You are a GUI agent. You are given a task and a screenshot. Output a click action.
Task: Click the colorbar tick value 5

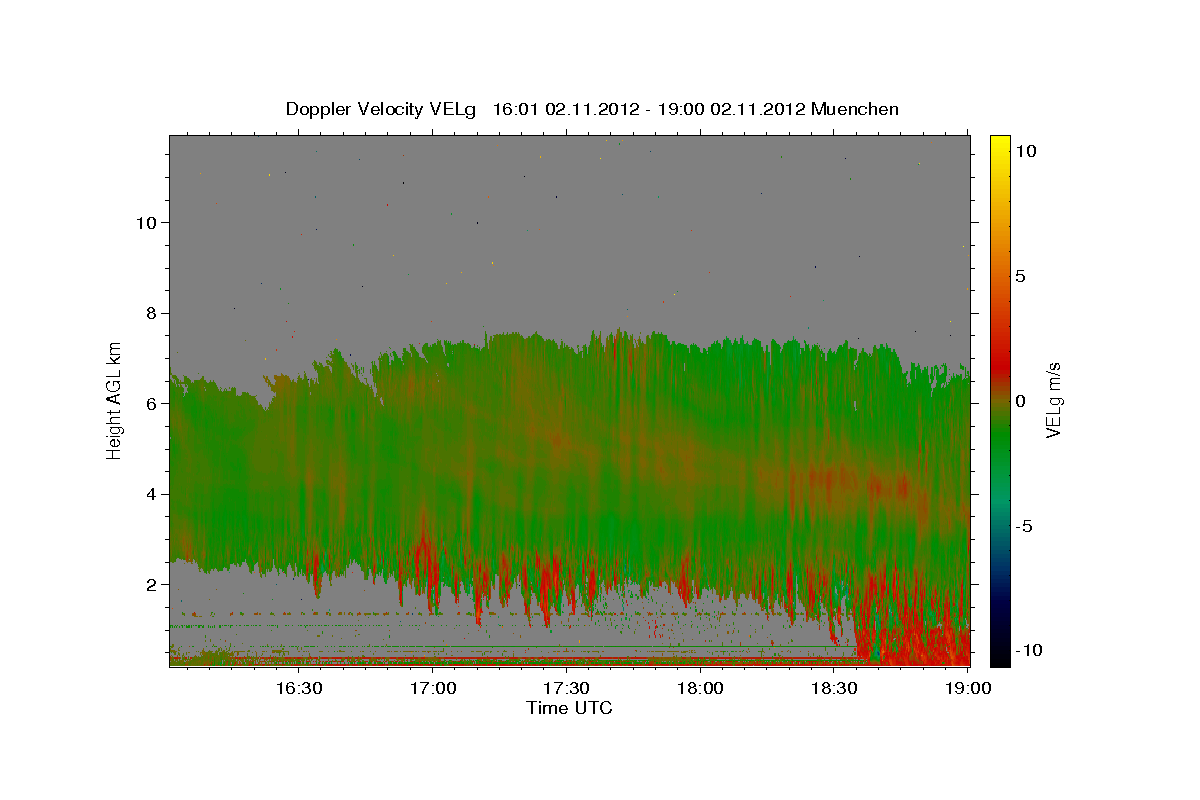click(1020, 276)
